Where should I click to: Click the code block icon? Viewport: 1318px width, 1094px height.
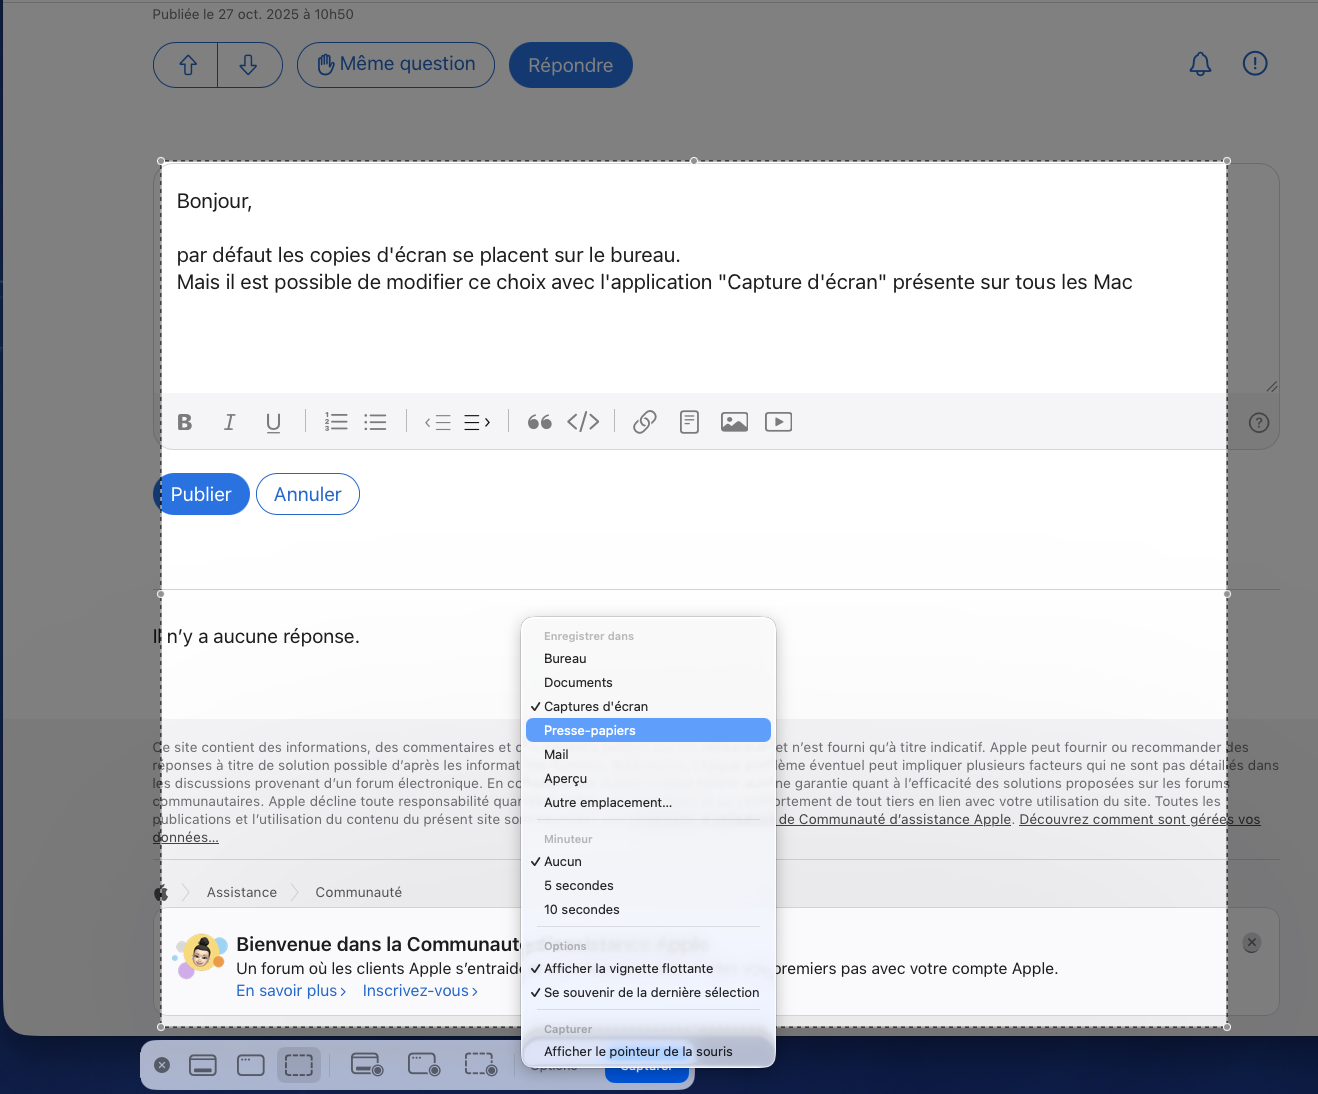583,422
